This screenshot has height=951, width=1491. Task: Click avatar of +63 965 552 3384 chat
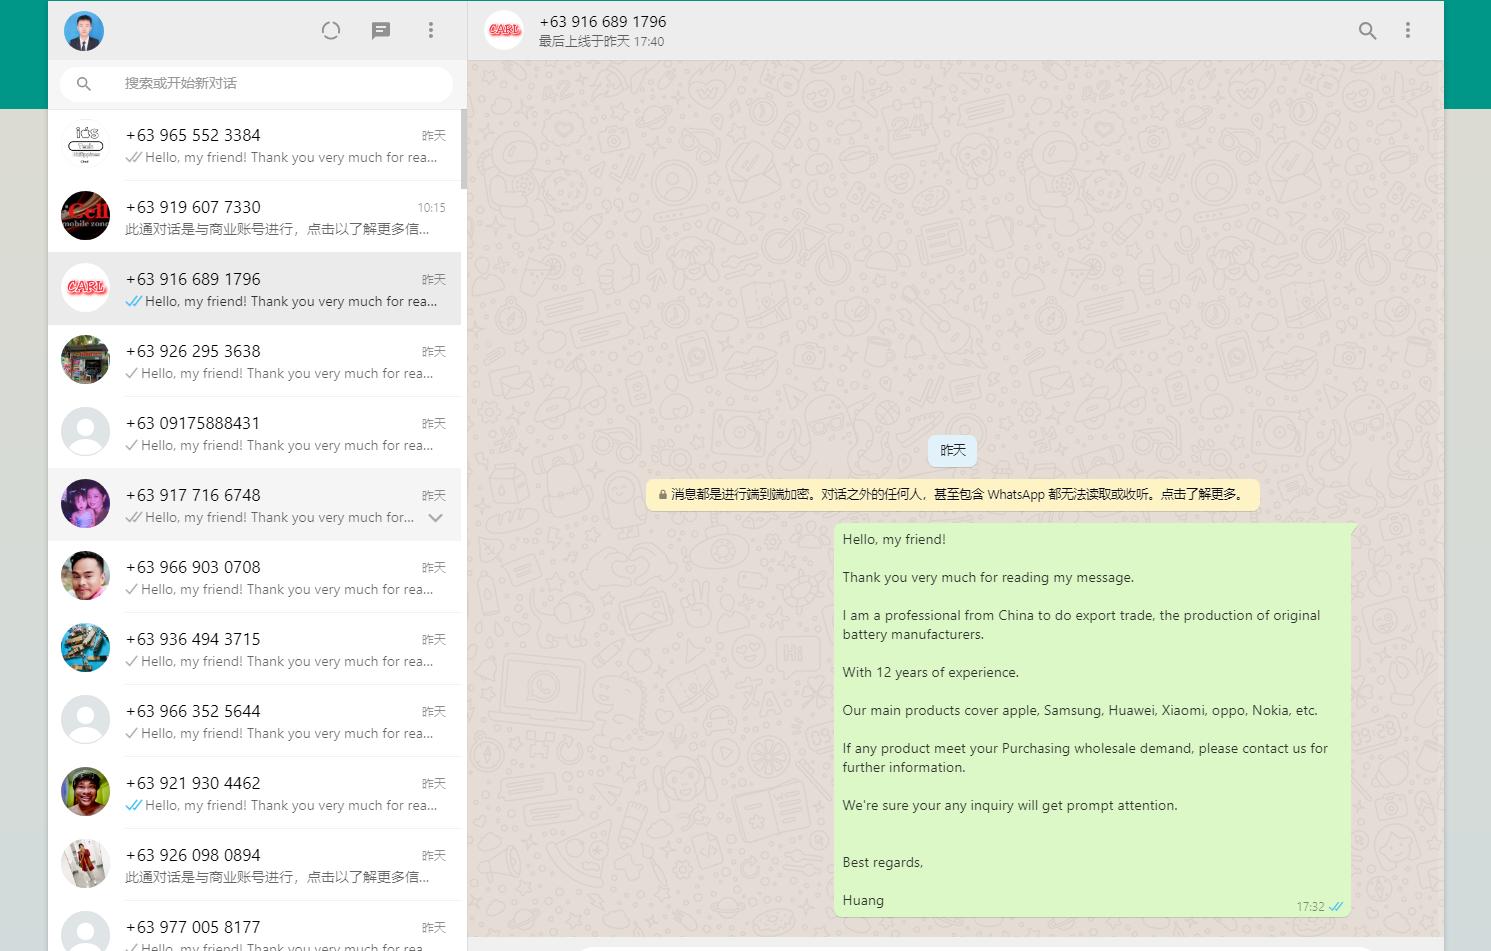[x=85, y=145]
